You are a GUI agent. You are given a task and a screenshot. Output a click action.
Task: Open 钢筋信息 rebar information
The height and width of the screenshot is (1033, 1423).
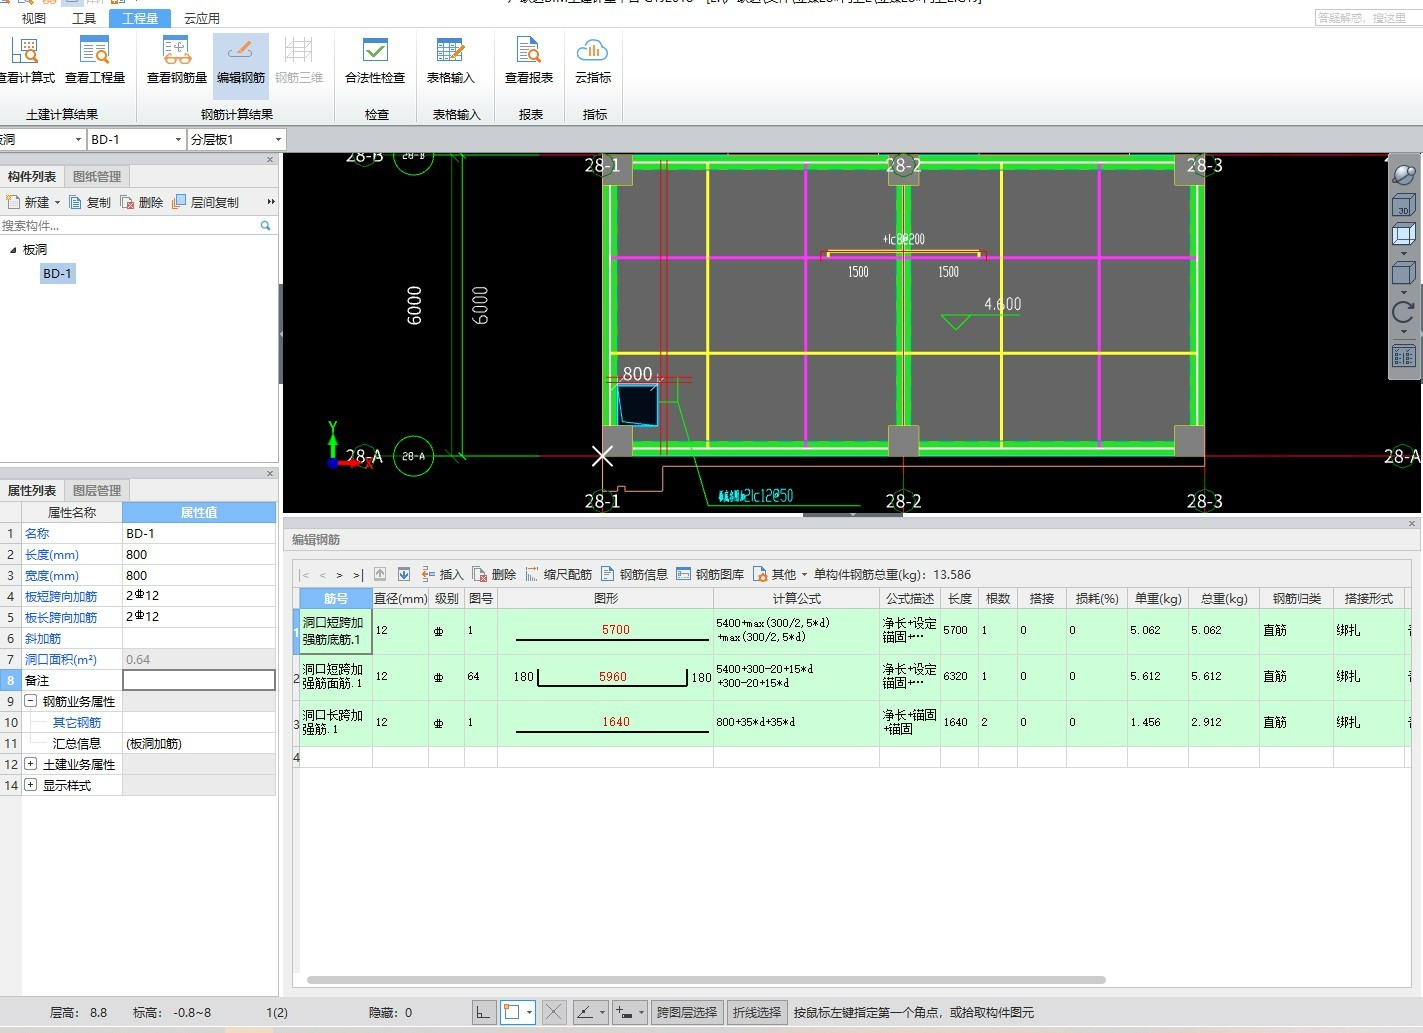click(x=634, y=575)
